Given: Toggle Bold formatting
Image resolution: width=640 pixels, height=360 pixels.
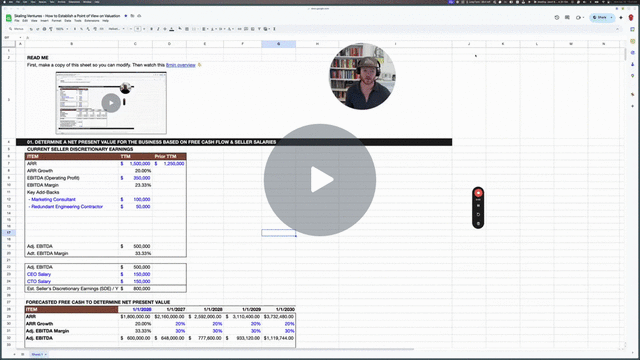Looking at the screenshot, I should [151, 29].
